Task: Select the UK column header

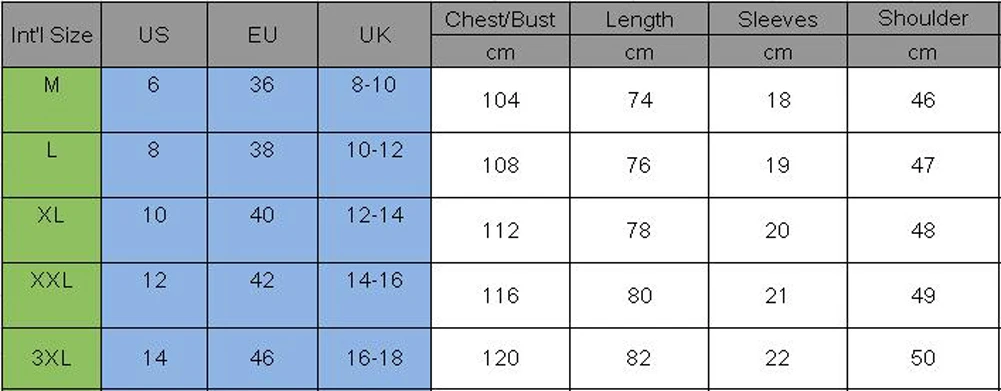Action: pyautogui.click(x=375, y=34)
